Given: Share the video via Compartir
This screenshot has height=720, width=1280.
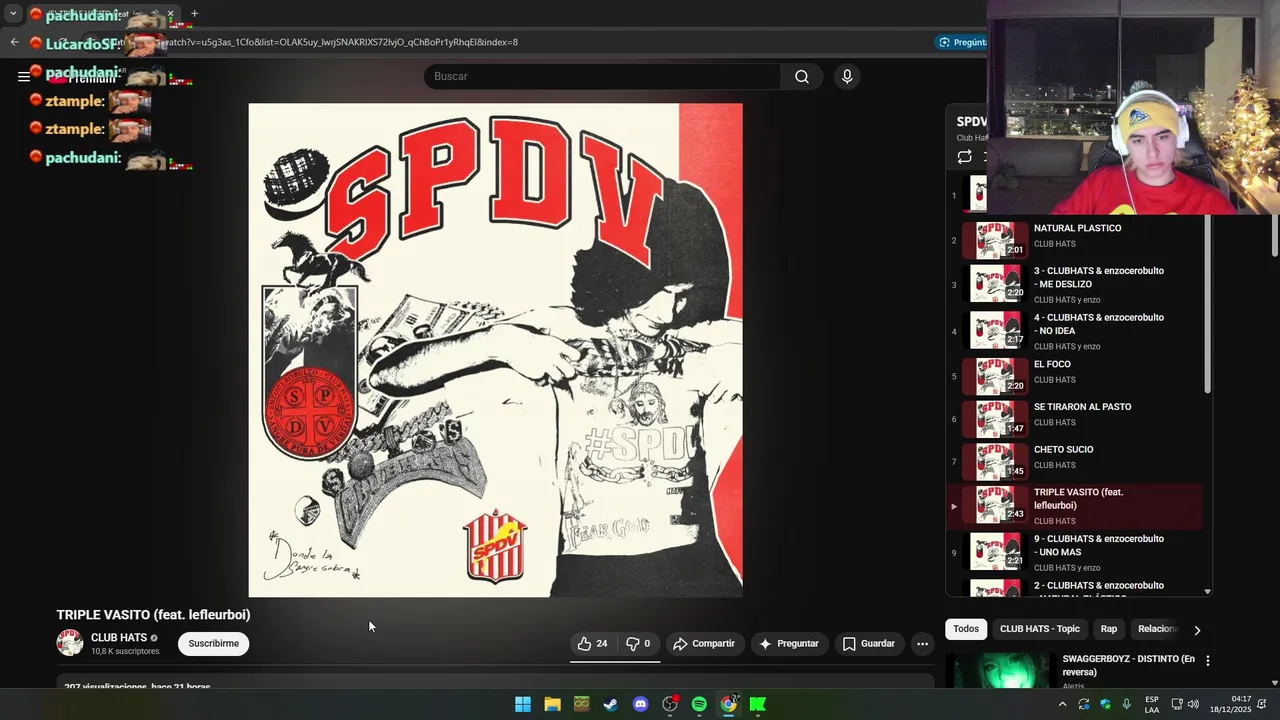Looking at the screenshot, I should (x=704, y=644).
